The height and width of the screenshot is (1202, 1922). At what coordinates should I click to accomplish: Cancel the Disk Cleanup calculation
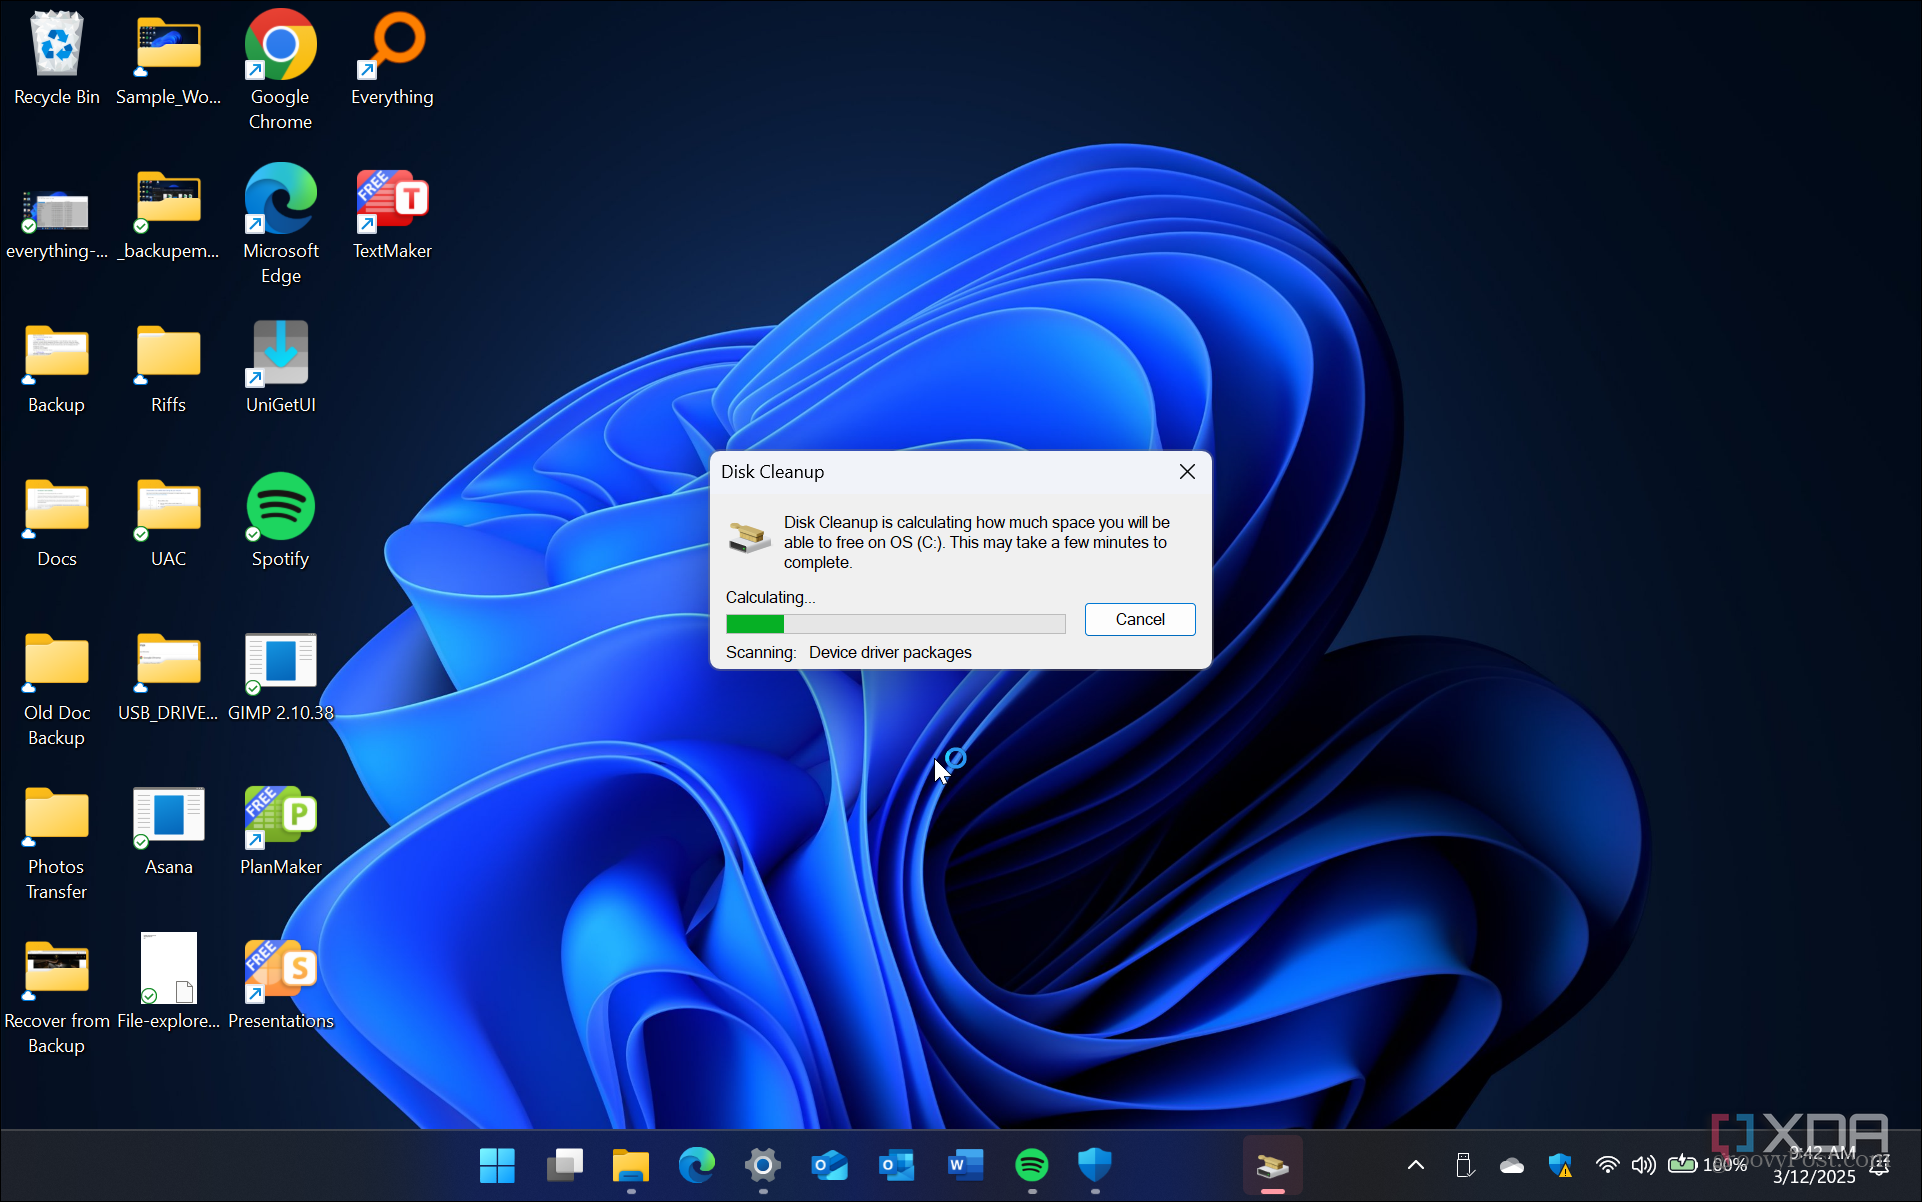click(1140, 619)
